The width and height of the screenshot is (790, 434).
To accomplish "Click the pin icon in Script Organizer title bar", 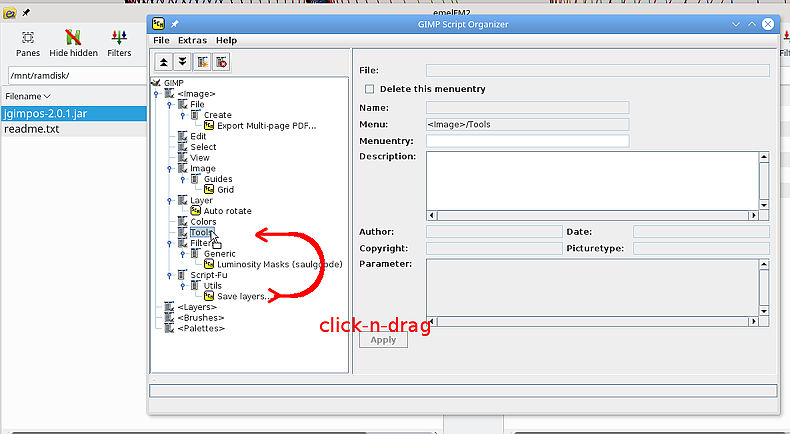I will coord(174,24).
